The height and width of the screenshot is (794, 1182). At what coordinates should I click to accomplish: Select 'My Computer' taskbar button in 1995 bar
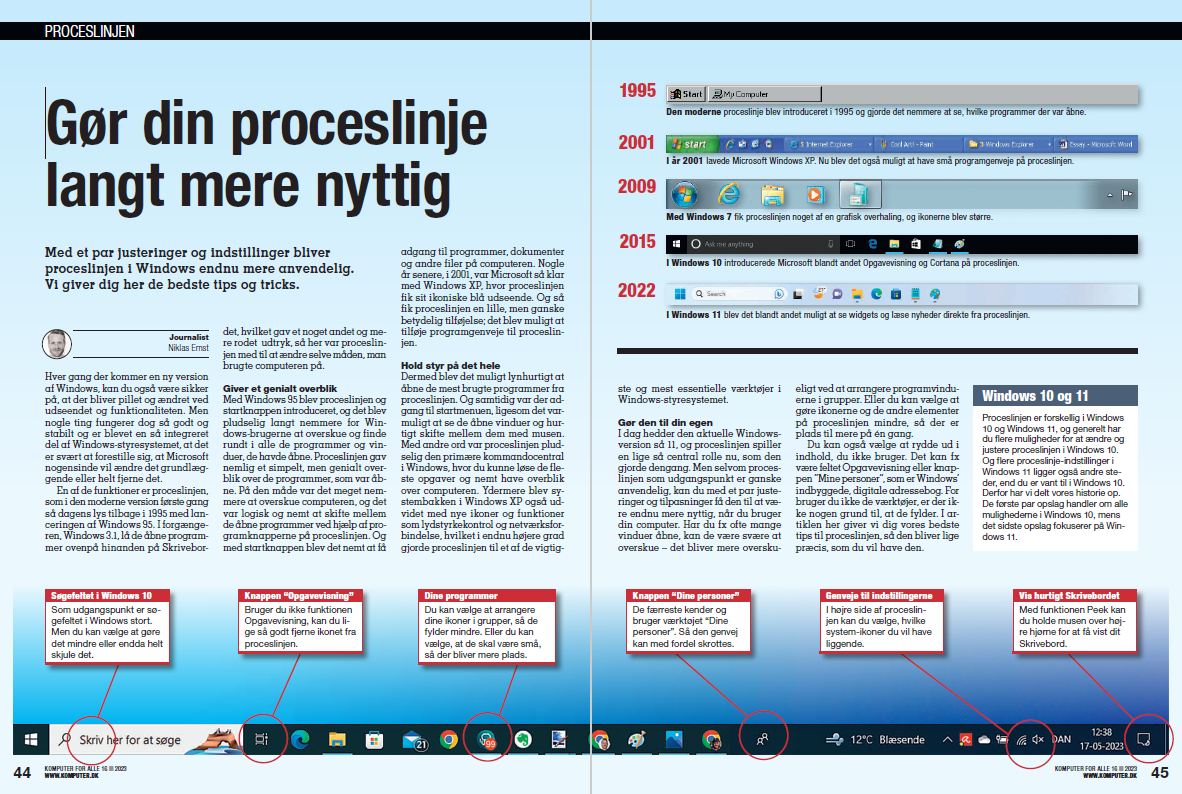(765, 94)
